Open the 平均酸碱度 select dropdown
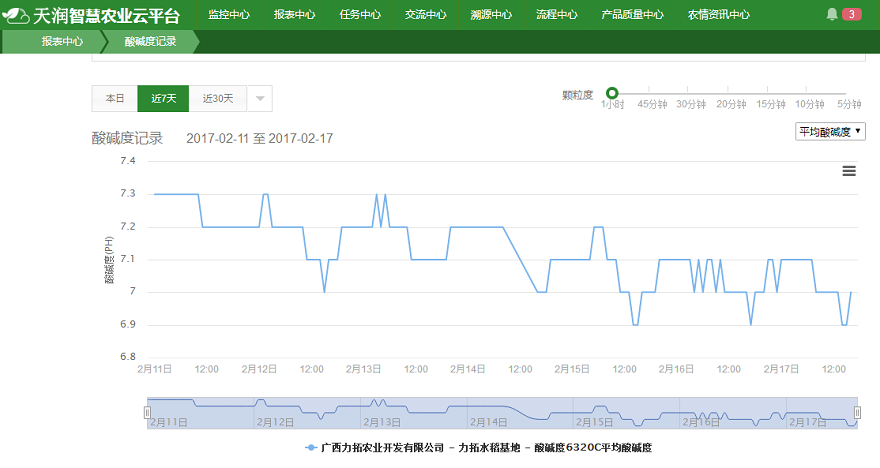 (830, 131)
